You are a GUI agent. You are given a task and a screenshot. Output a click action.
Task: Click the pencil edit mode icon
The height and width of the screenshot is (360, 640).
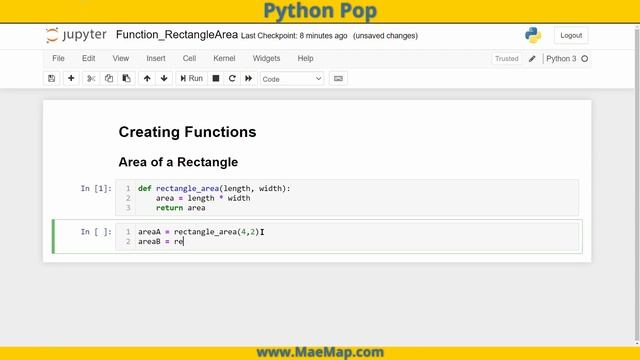tap(532, 59)
